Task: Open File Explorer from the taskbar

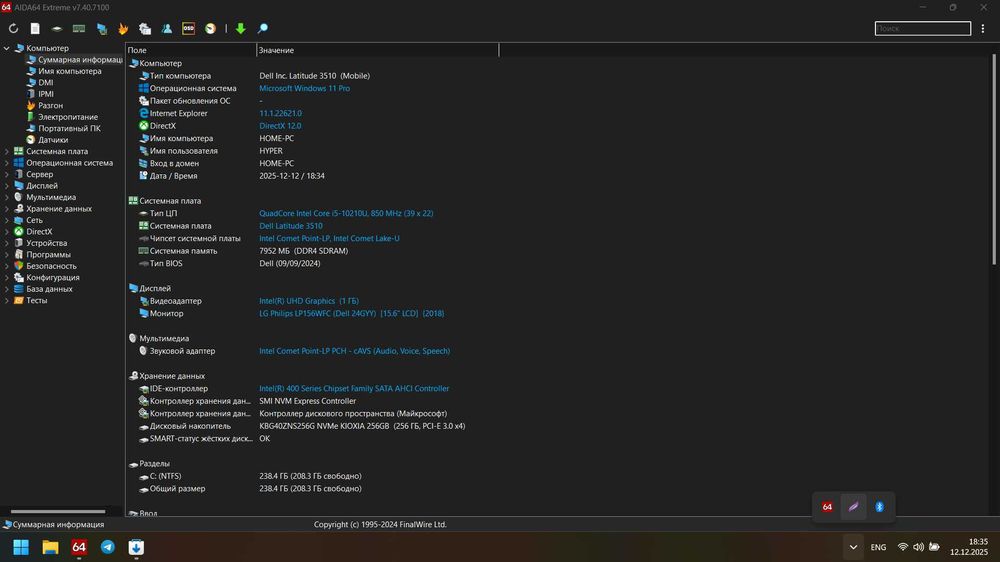Action: tap(50, 547)
